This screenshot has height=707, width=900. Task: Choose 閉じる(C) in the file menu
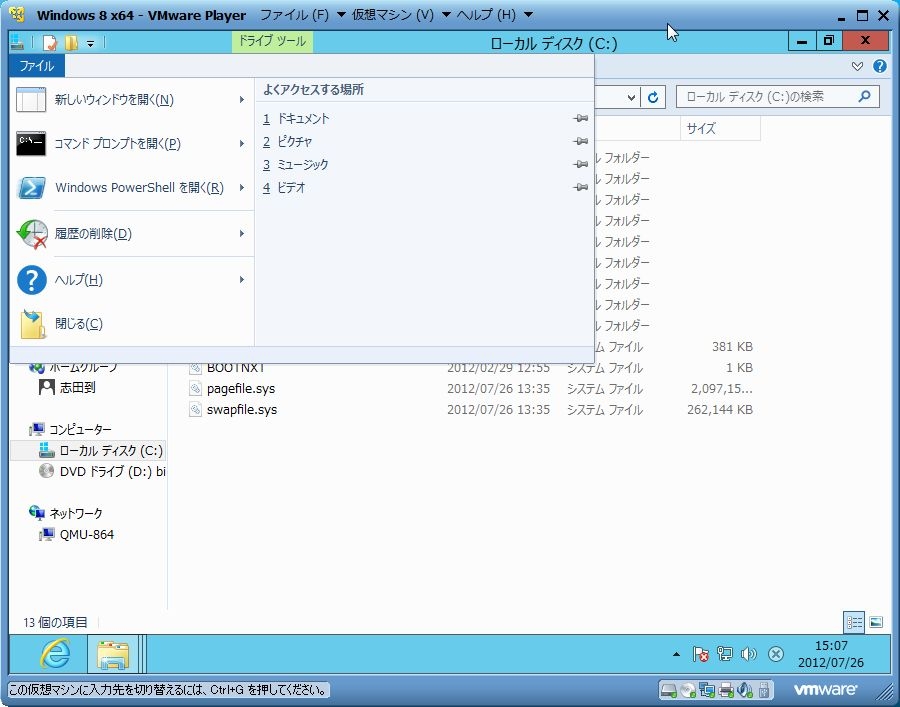131,324
